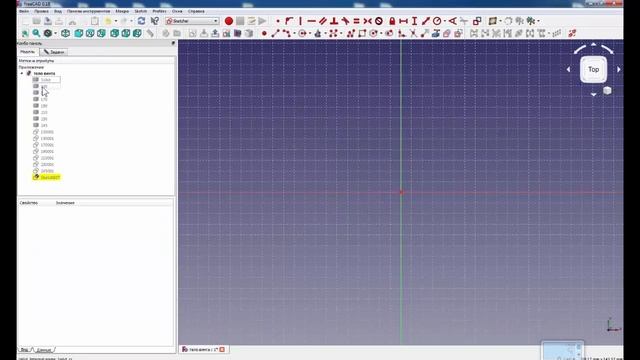
Task: Click the fit all zoom icon
Action: tap(25, 33)
